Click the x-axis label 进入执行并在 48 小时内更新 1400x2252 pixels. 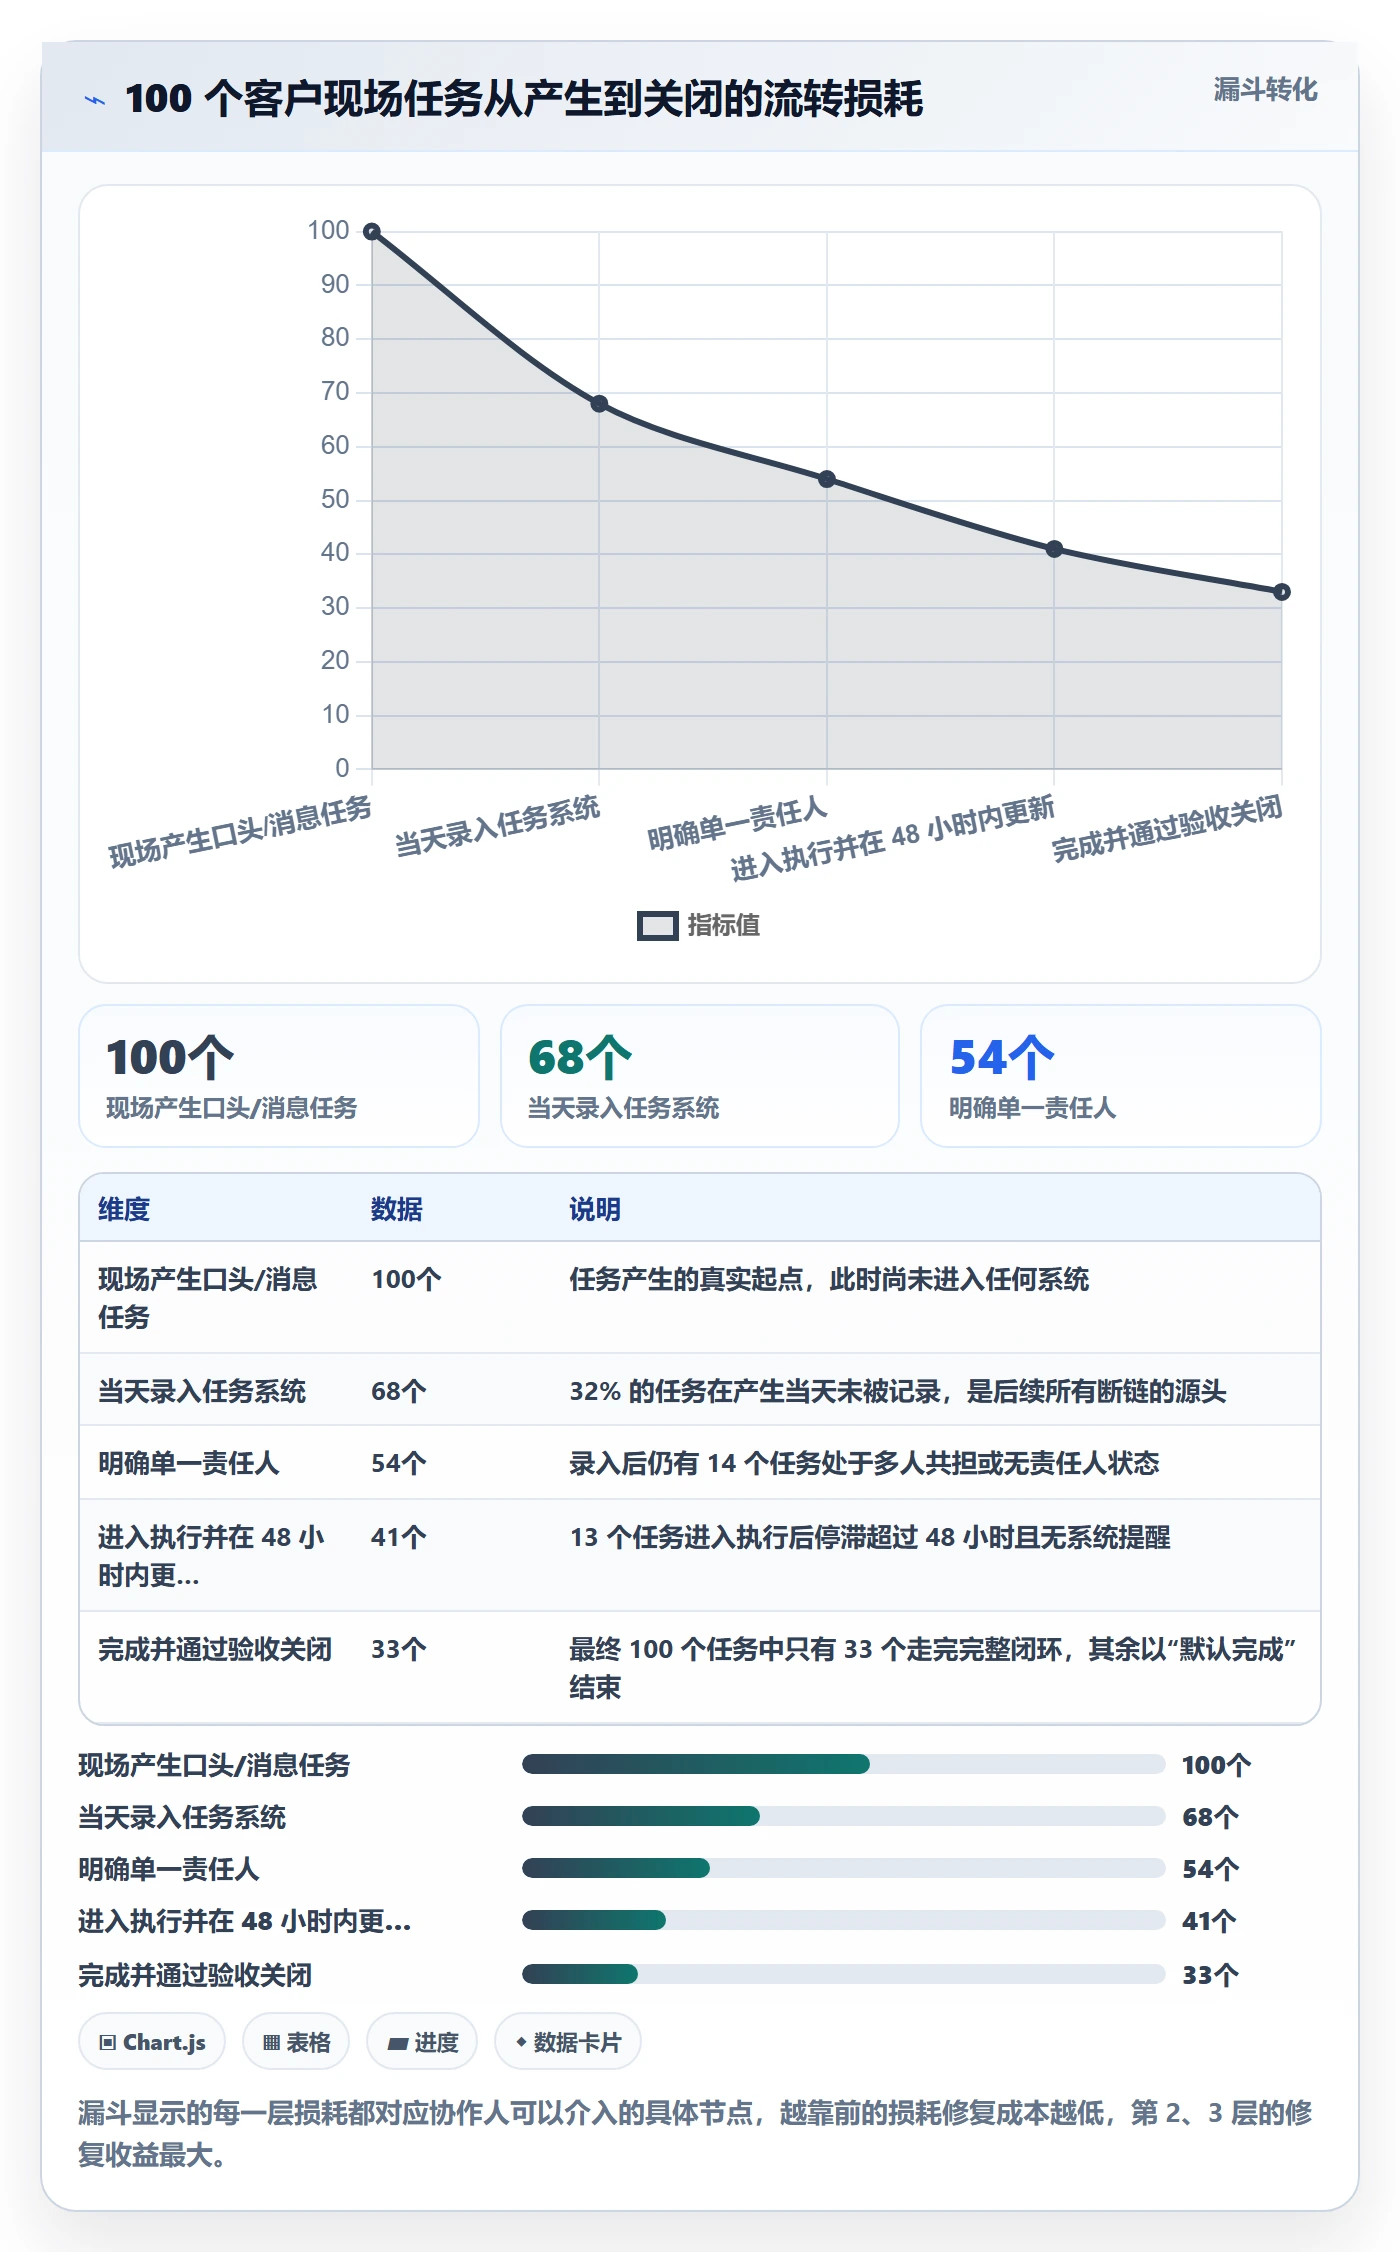click(x=892, y=838)
